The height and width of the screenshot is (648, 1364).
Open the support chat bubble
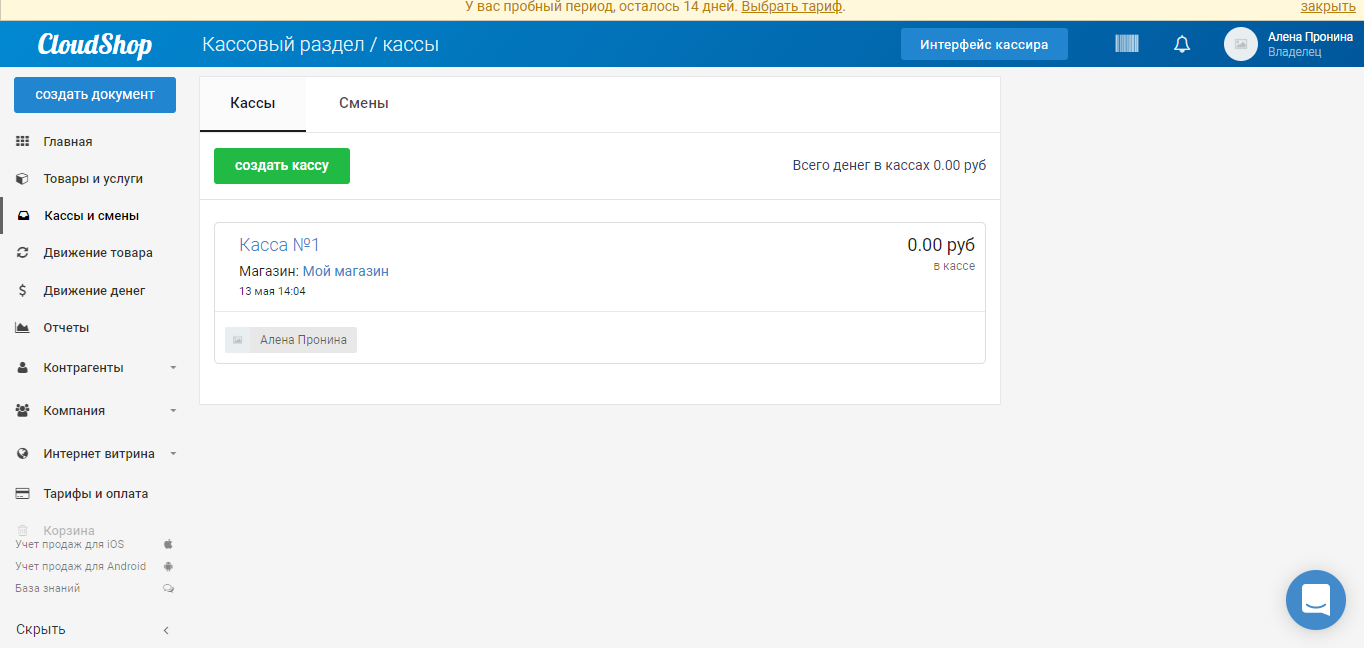[x=1315, y=600]
